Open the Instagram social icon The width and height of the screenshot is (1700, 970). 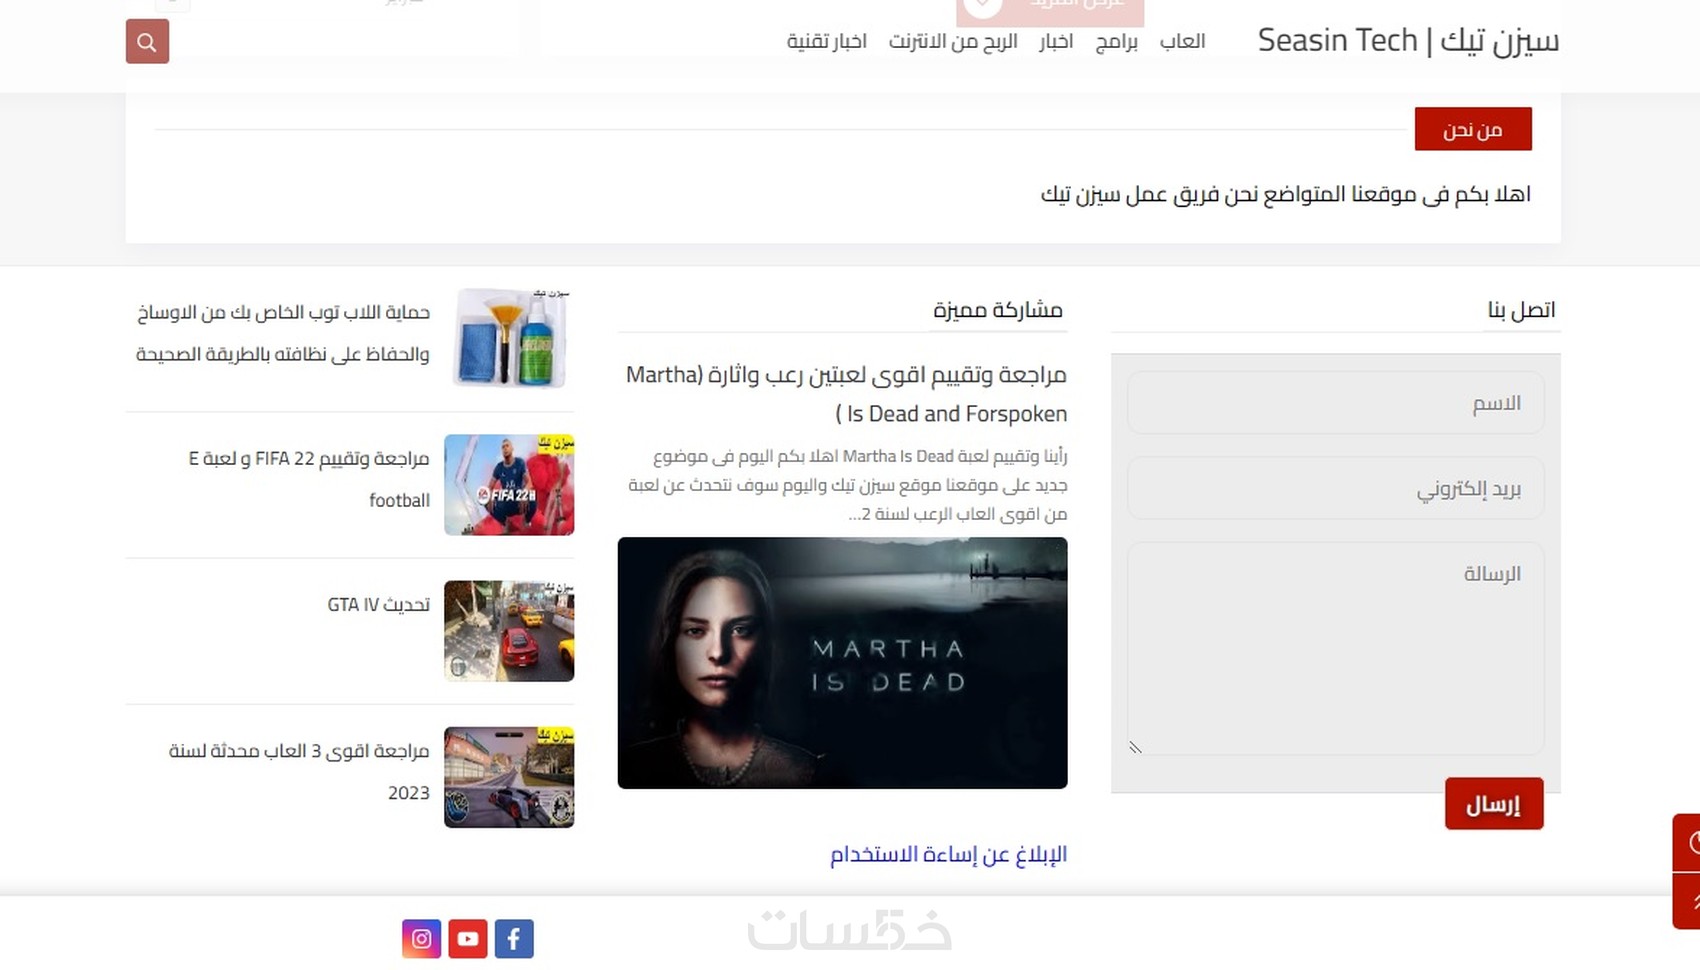[x=422, y=939]
